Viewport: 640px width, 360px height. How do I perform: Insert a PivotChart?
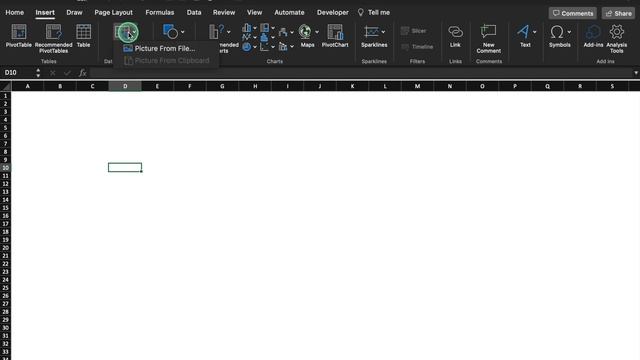tap(335, 36)
